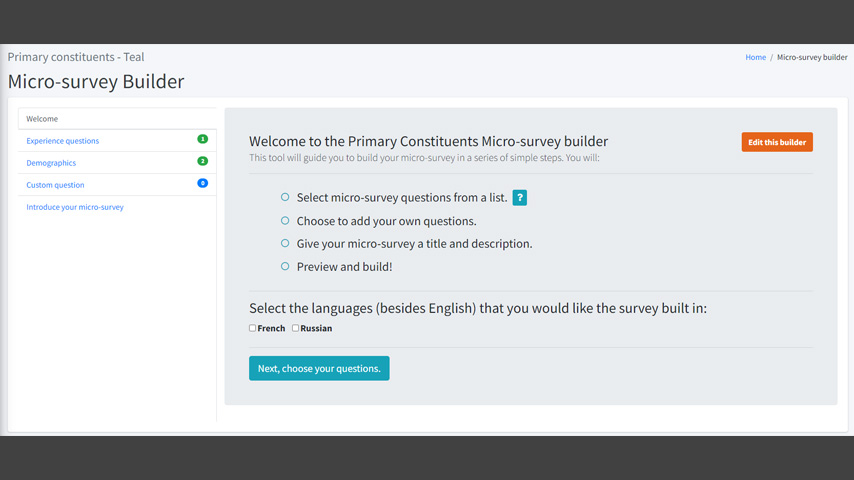Click the Micro-survey Builder page heading

click(x=96, y=82)
